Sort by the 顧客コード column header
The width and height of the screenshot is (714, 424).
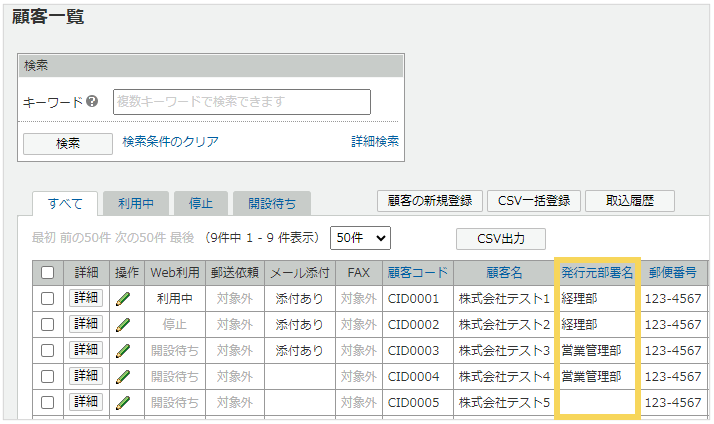coord(417,272)
